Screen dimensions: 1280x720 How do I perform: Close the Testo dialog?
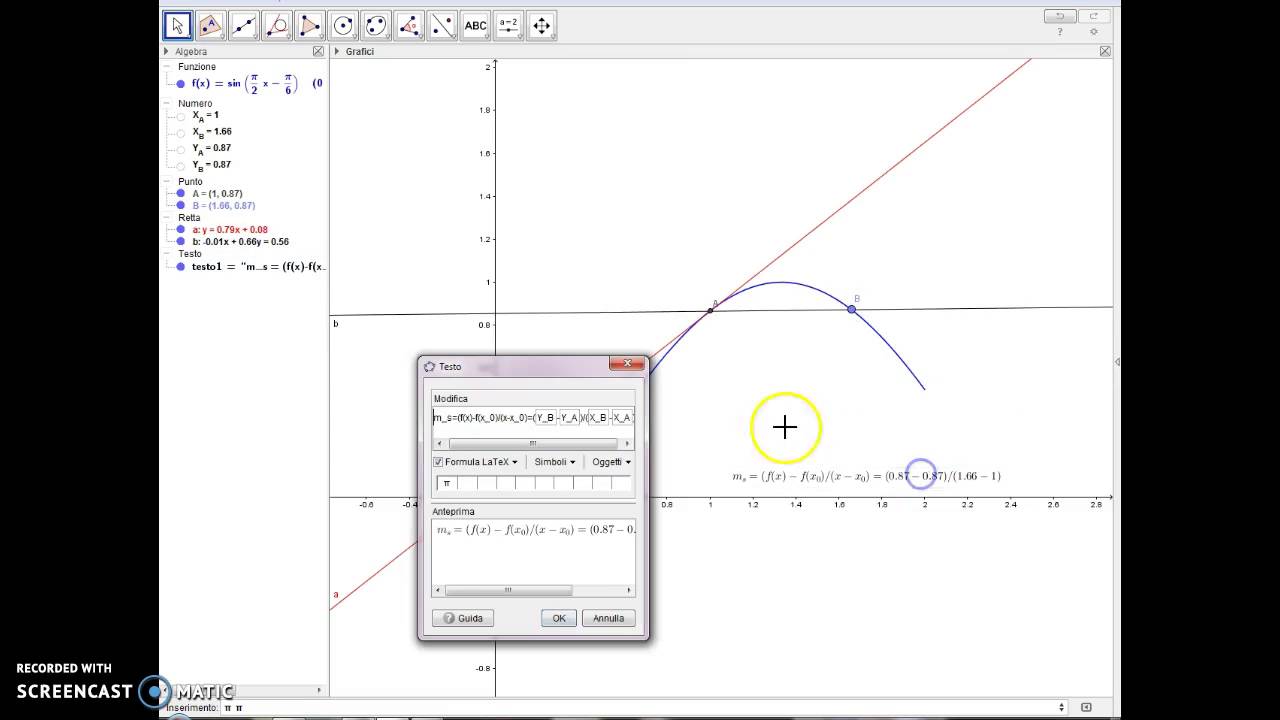(x=627, y=364)
